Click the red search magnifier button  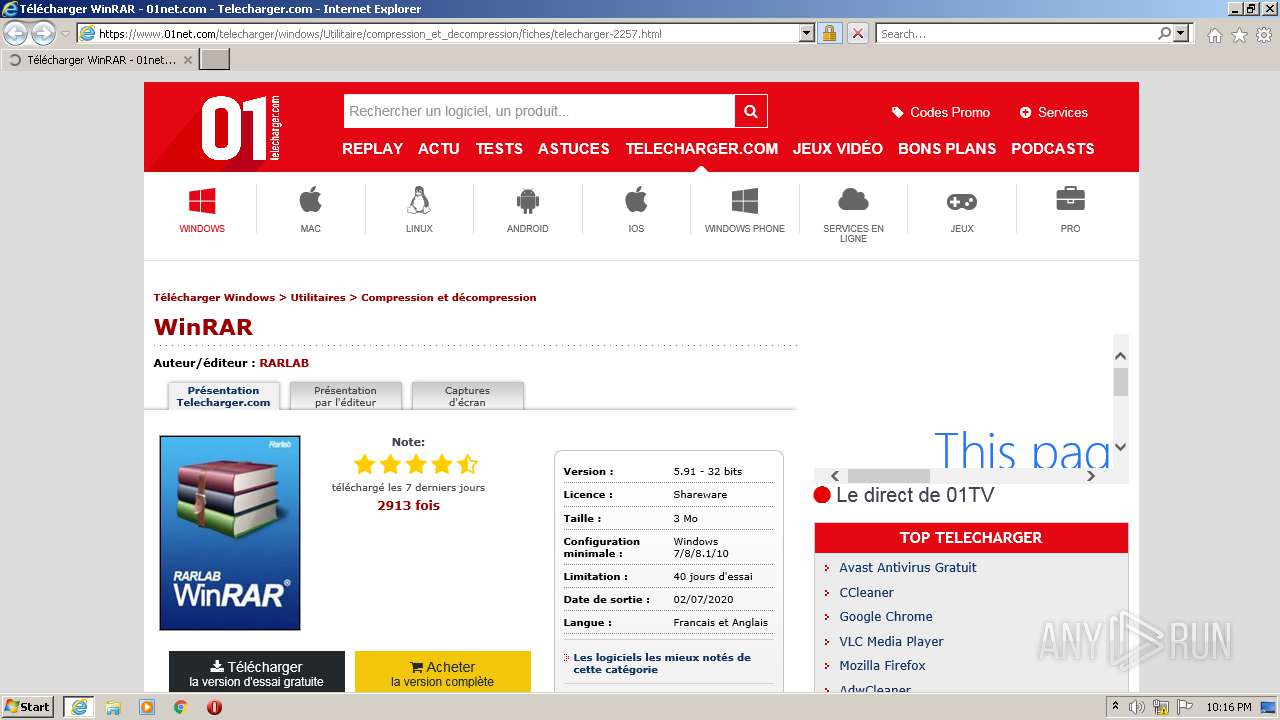[751, 111]
